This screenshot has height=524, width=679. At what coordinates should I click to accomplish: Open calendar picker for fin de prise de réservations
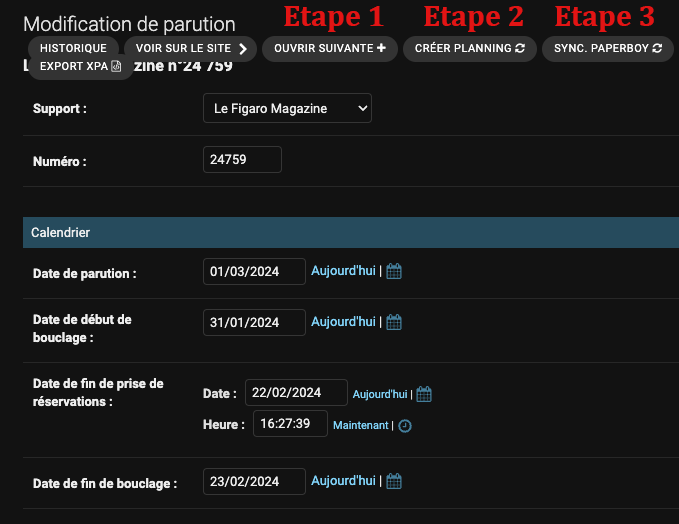[424, 394]
